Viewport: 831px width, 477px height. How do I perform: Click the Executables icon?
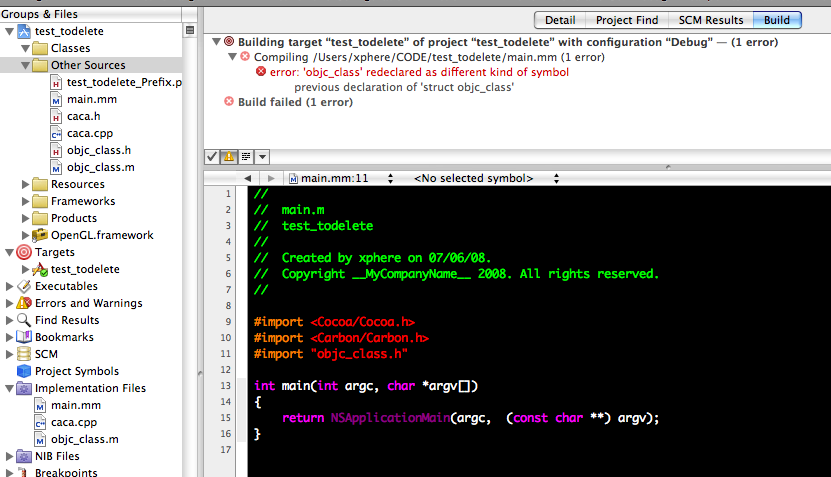coord(24,286)
